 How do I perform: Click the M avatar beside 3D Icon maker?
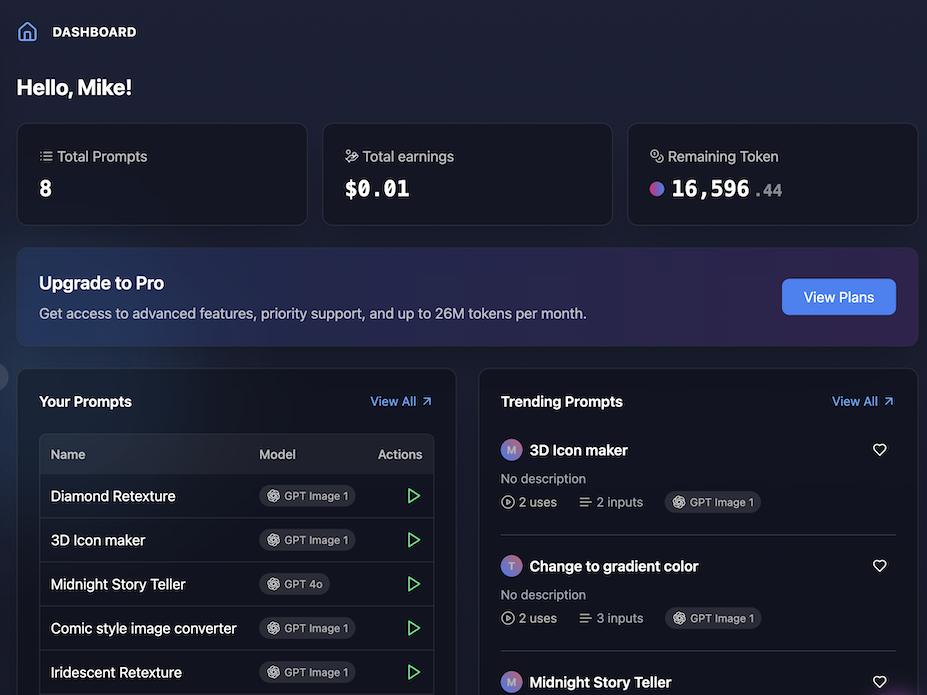[512, 450]
